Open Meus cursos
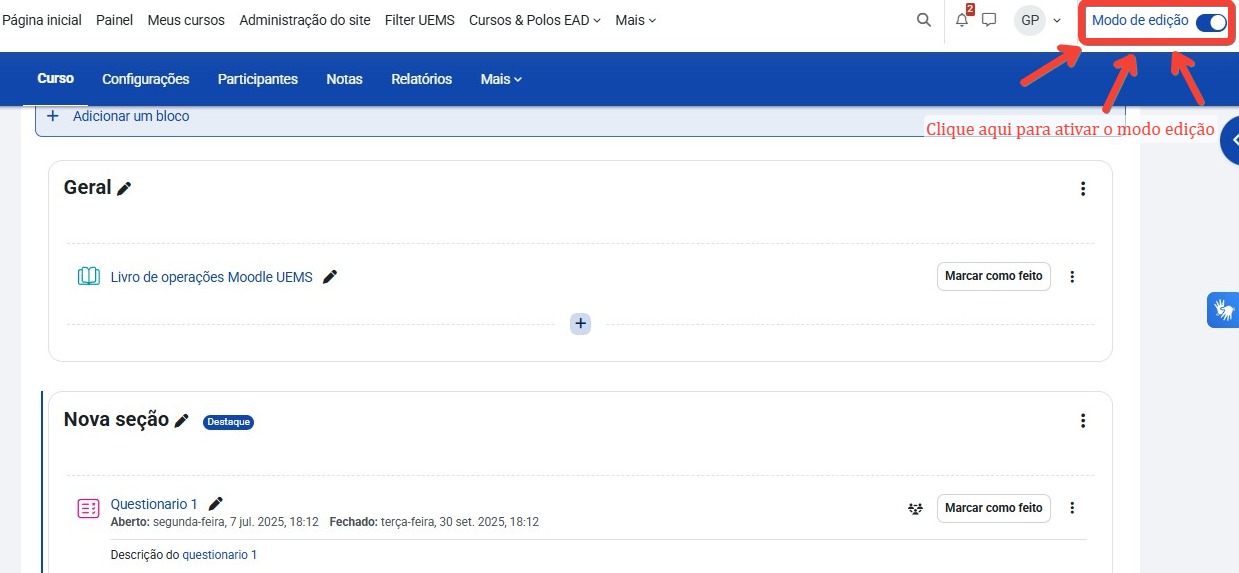 point(186,20)
